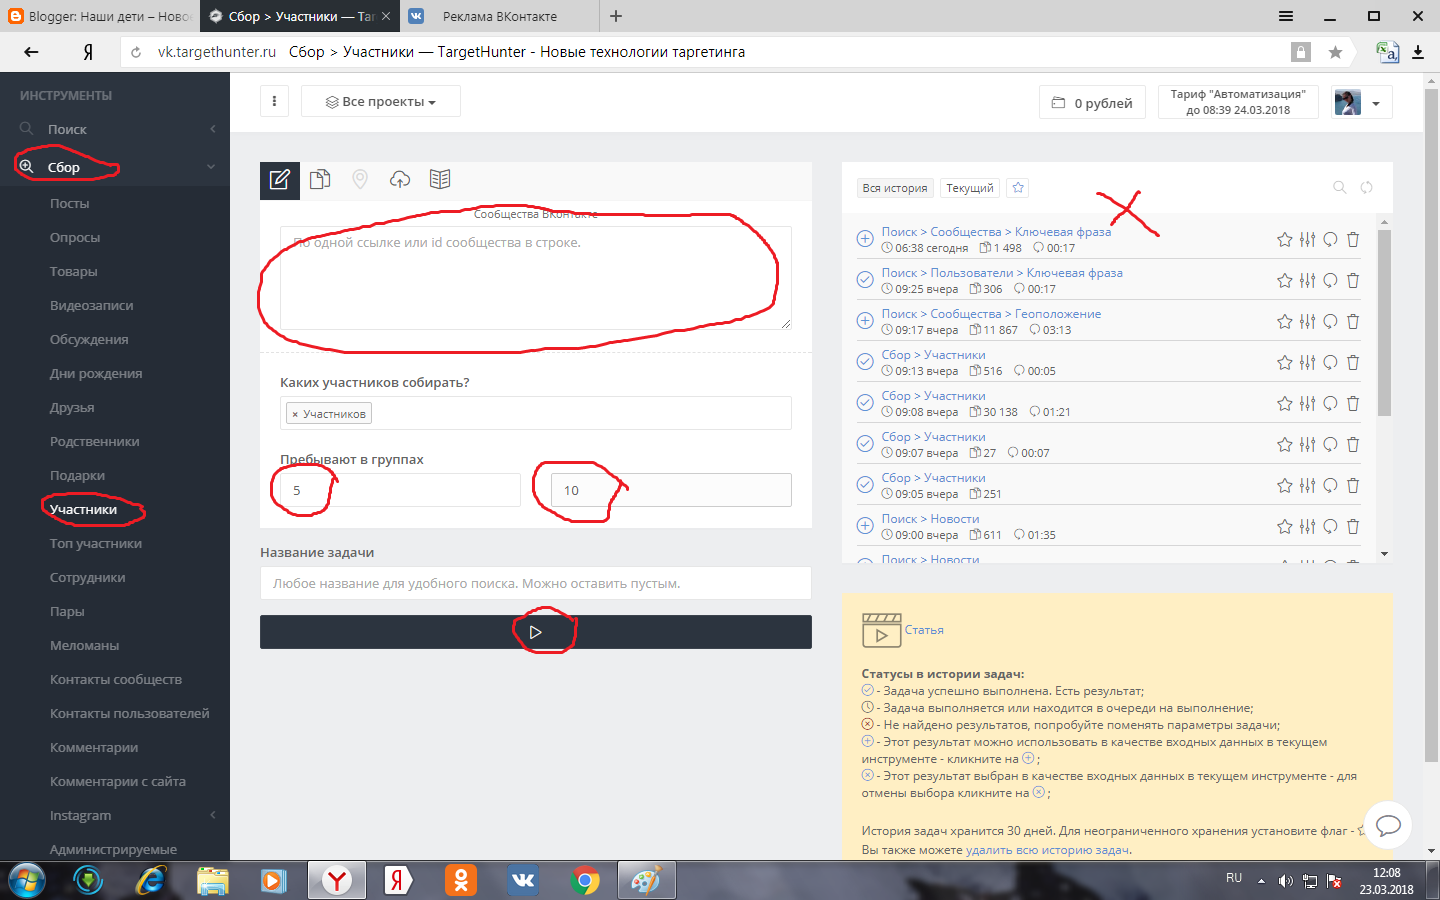Select Дни рождения in the sidebar

(96, 373)
